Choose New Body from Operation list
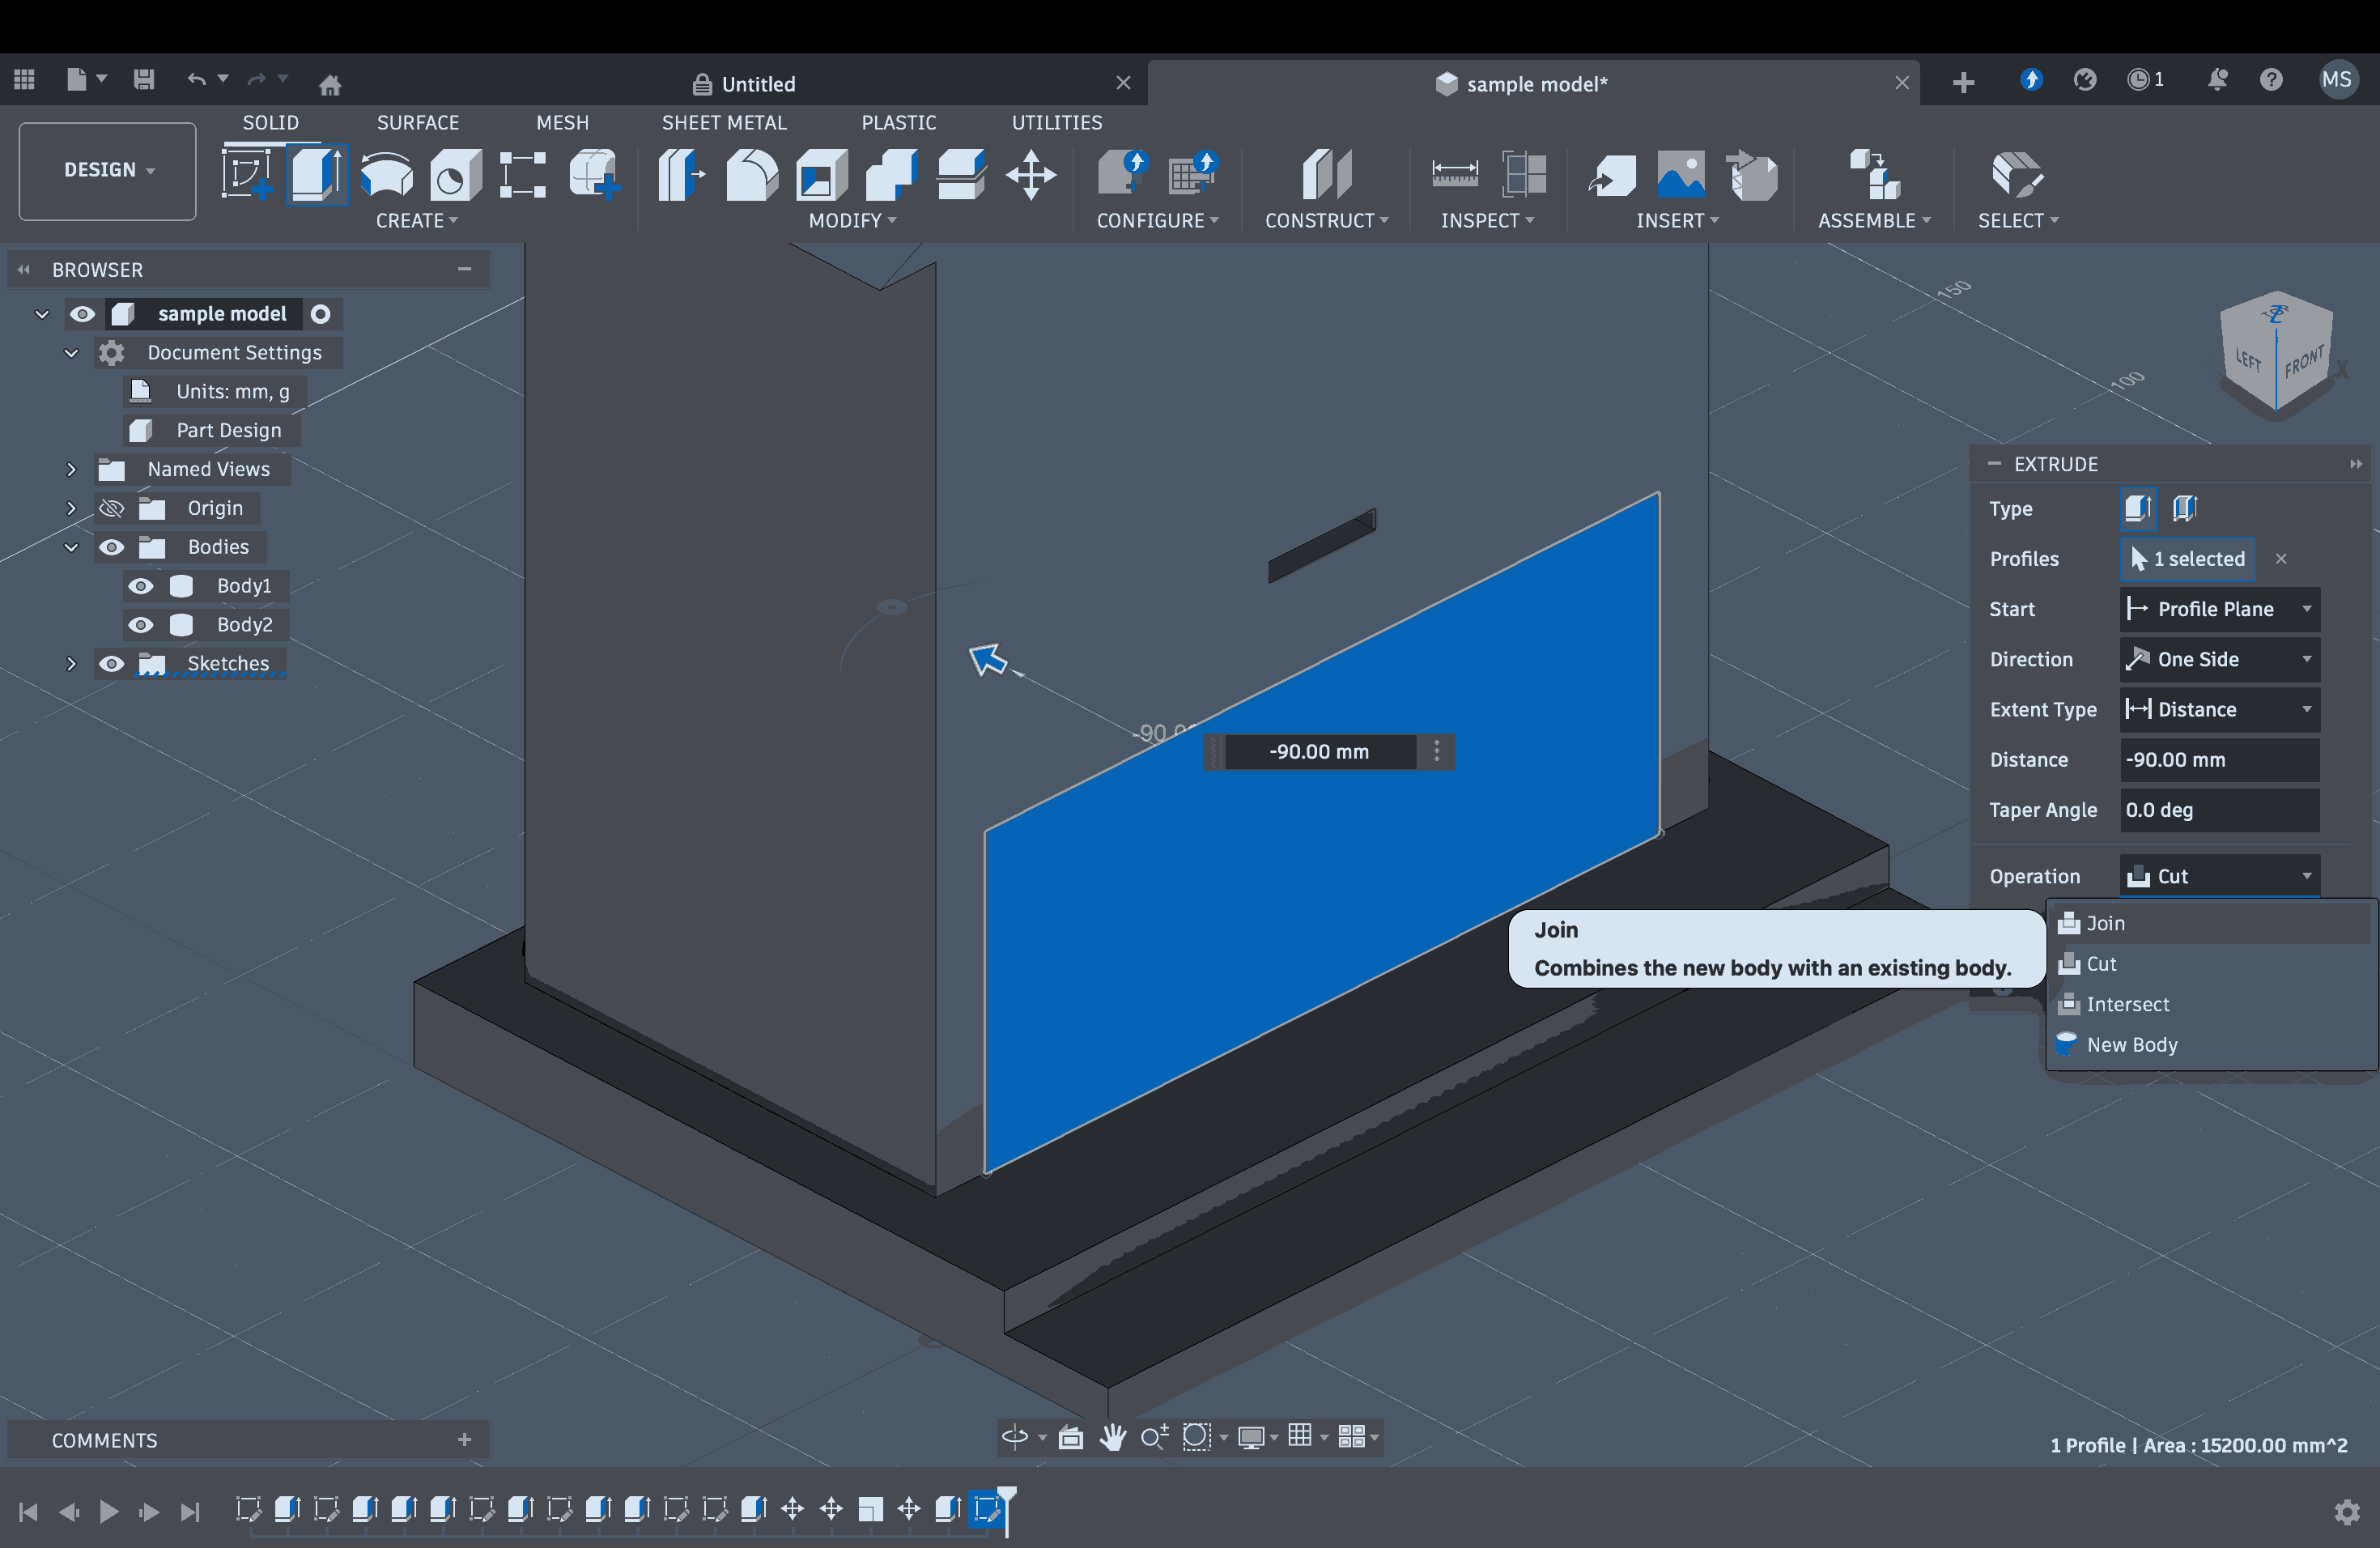 [x=2131, y=1044]
